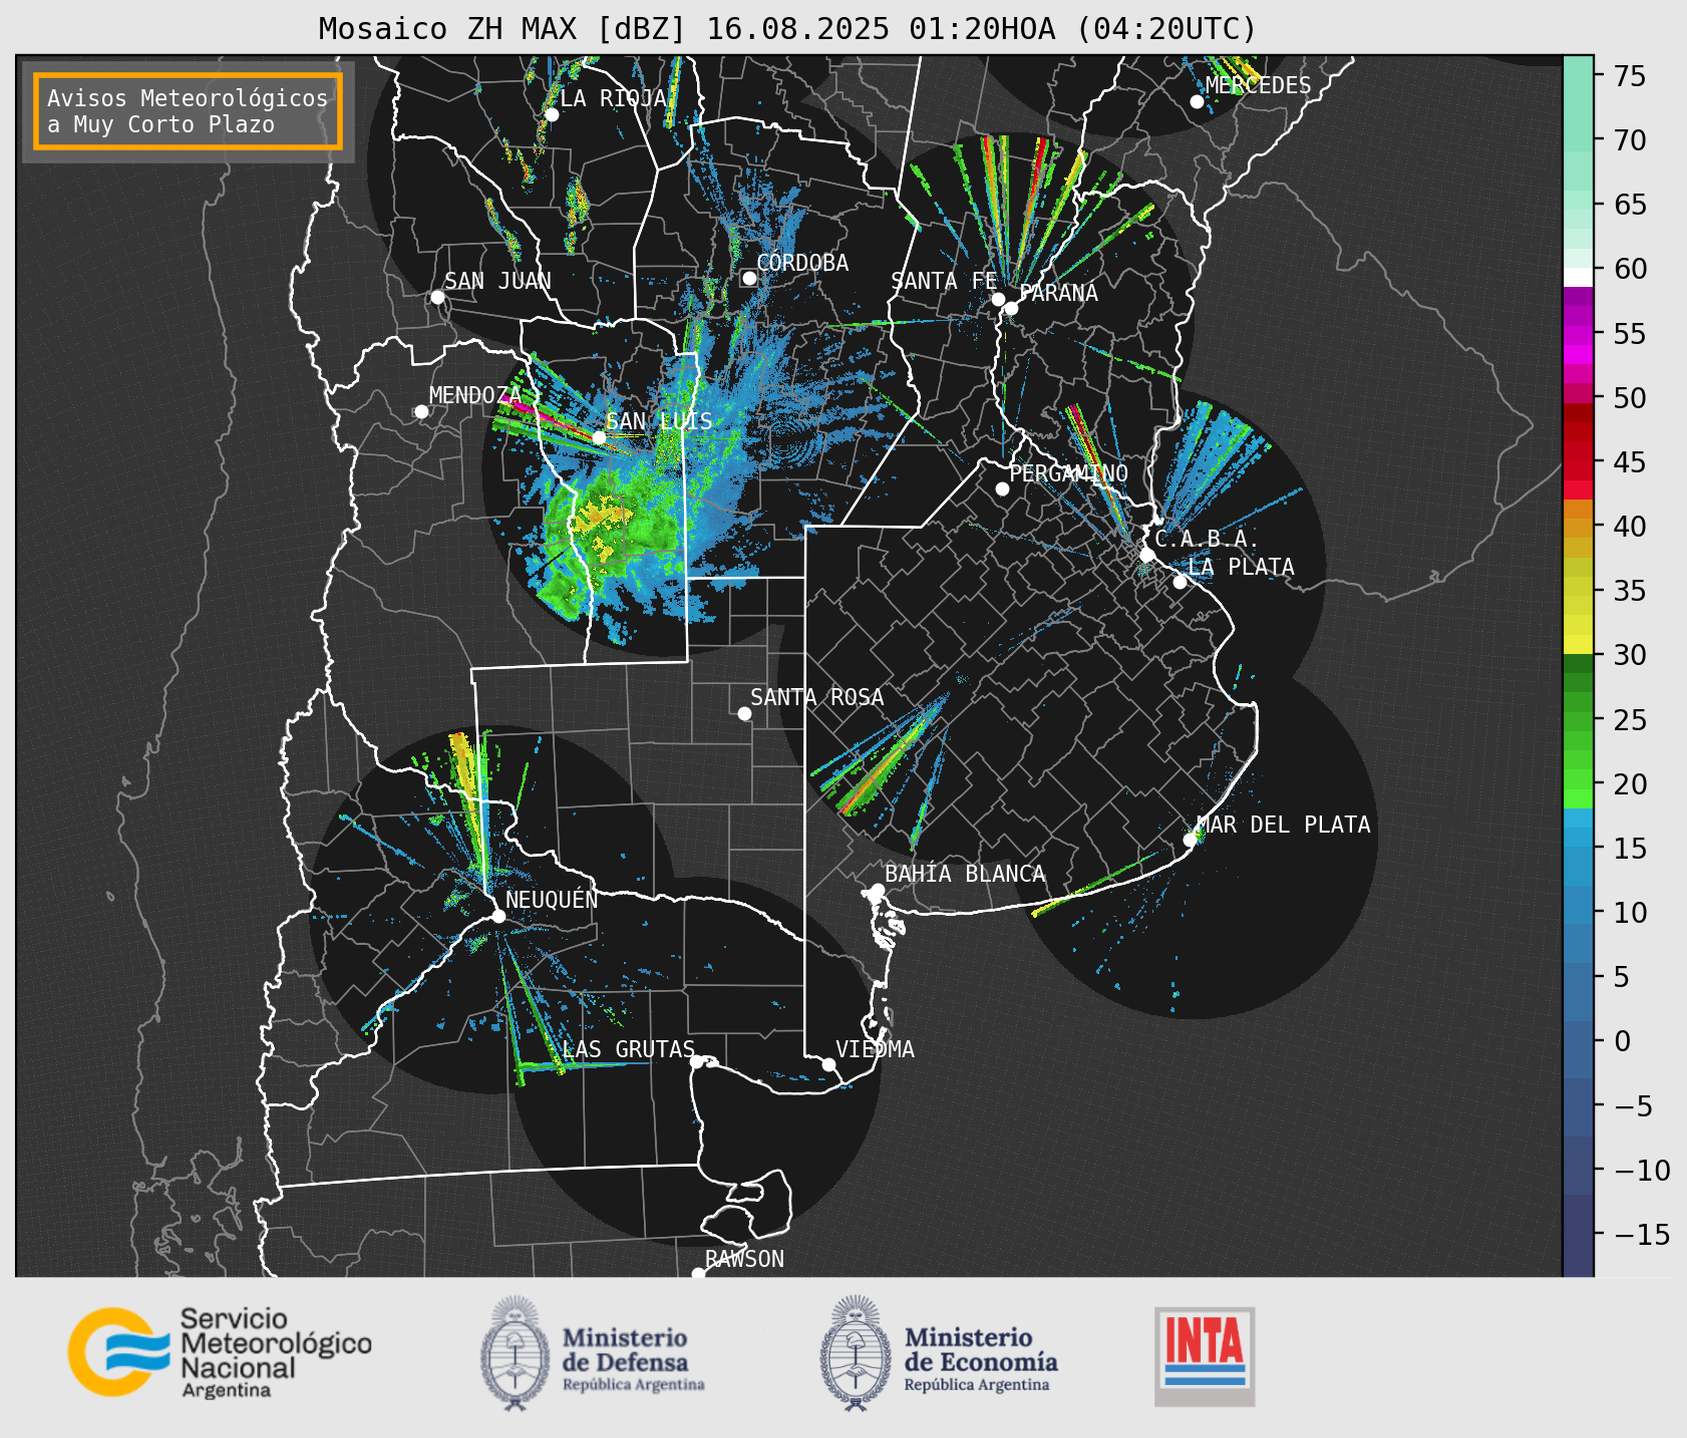Click the San Juan city marker dot
1687x1438 pixels.
[437, 297]
